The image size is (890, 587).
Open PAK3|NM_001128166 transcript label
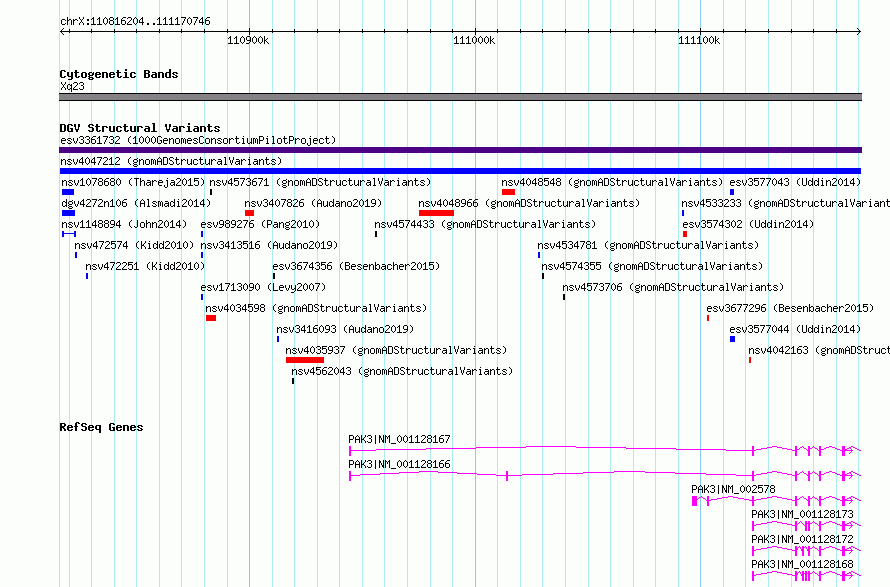click(x=400, y=464)
